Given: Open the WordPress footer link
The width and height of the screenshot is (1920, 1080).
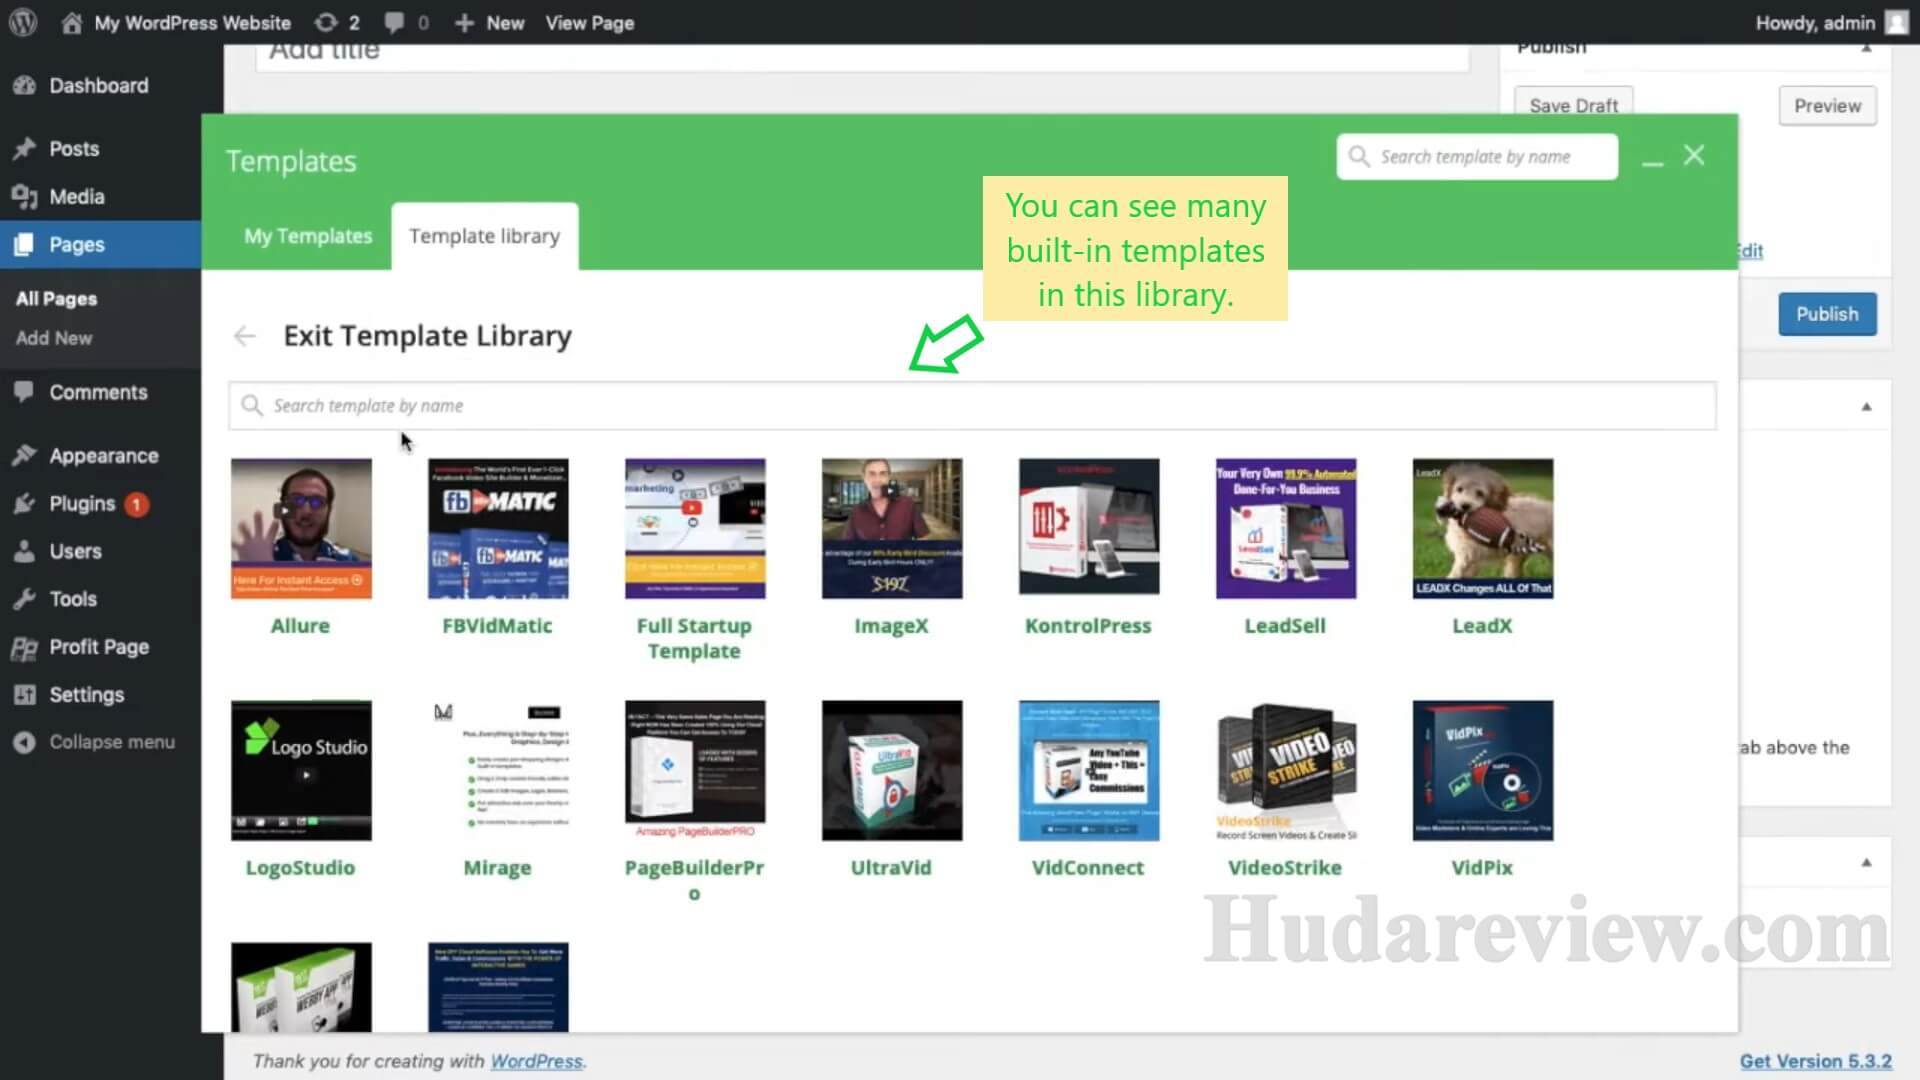Looking at the screenshot, I should pos(536,1061).
